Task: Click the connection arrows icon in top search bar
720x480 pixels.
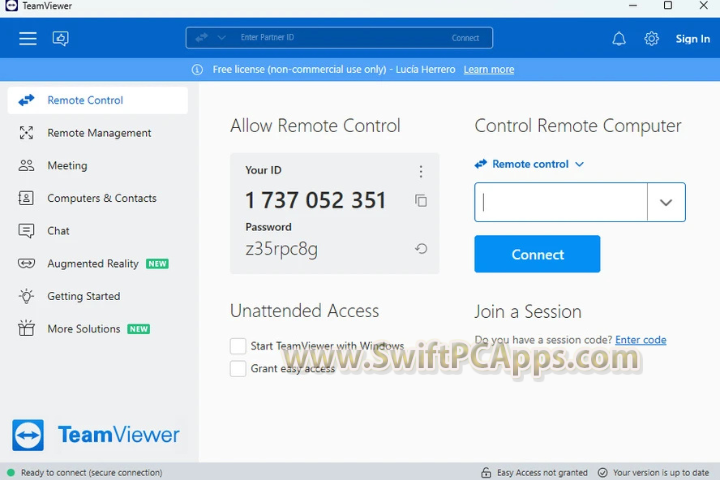Action: 202,38
